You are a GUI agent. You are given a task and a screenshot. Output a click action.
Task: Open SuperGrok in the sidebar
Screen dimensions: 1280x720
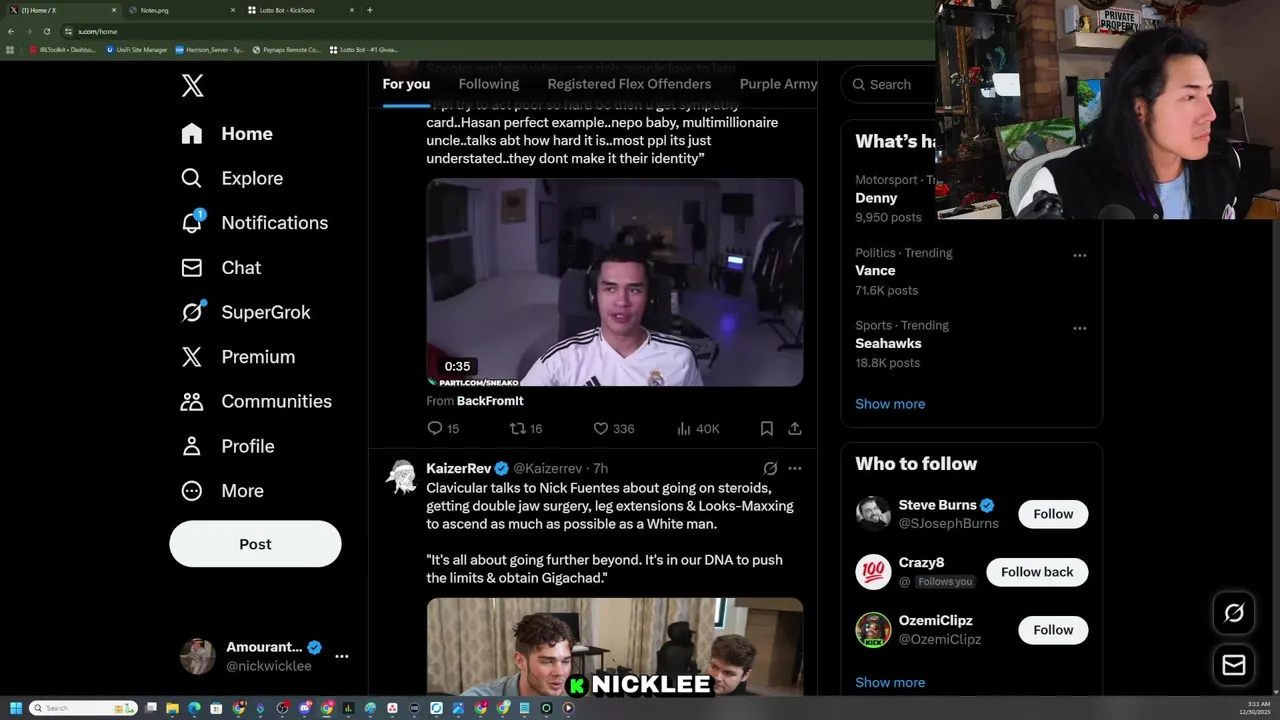(246, 312)
